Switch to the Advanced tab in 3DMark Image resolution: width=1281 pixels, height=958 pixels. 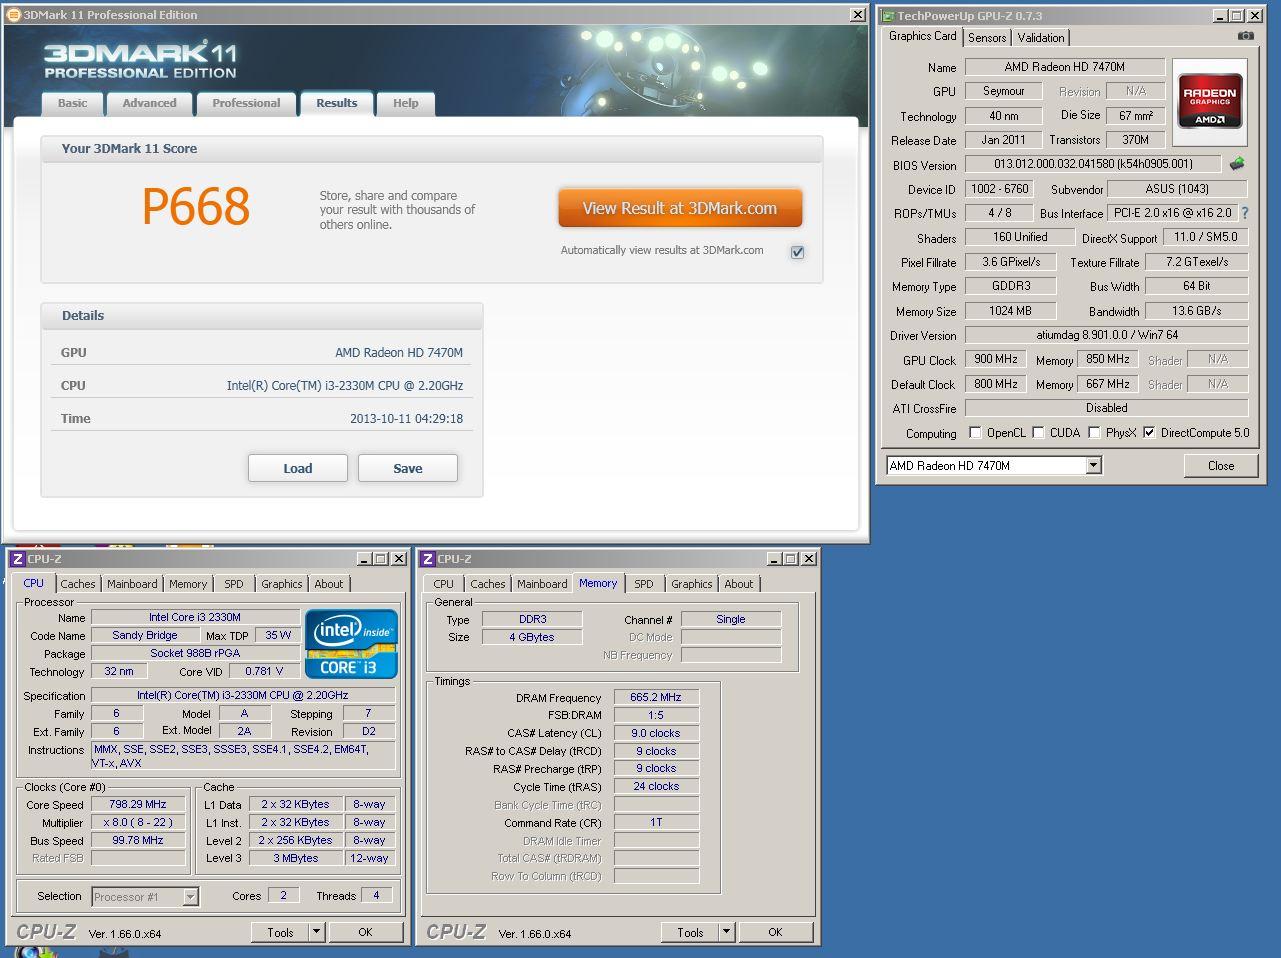coord(149,103)
